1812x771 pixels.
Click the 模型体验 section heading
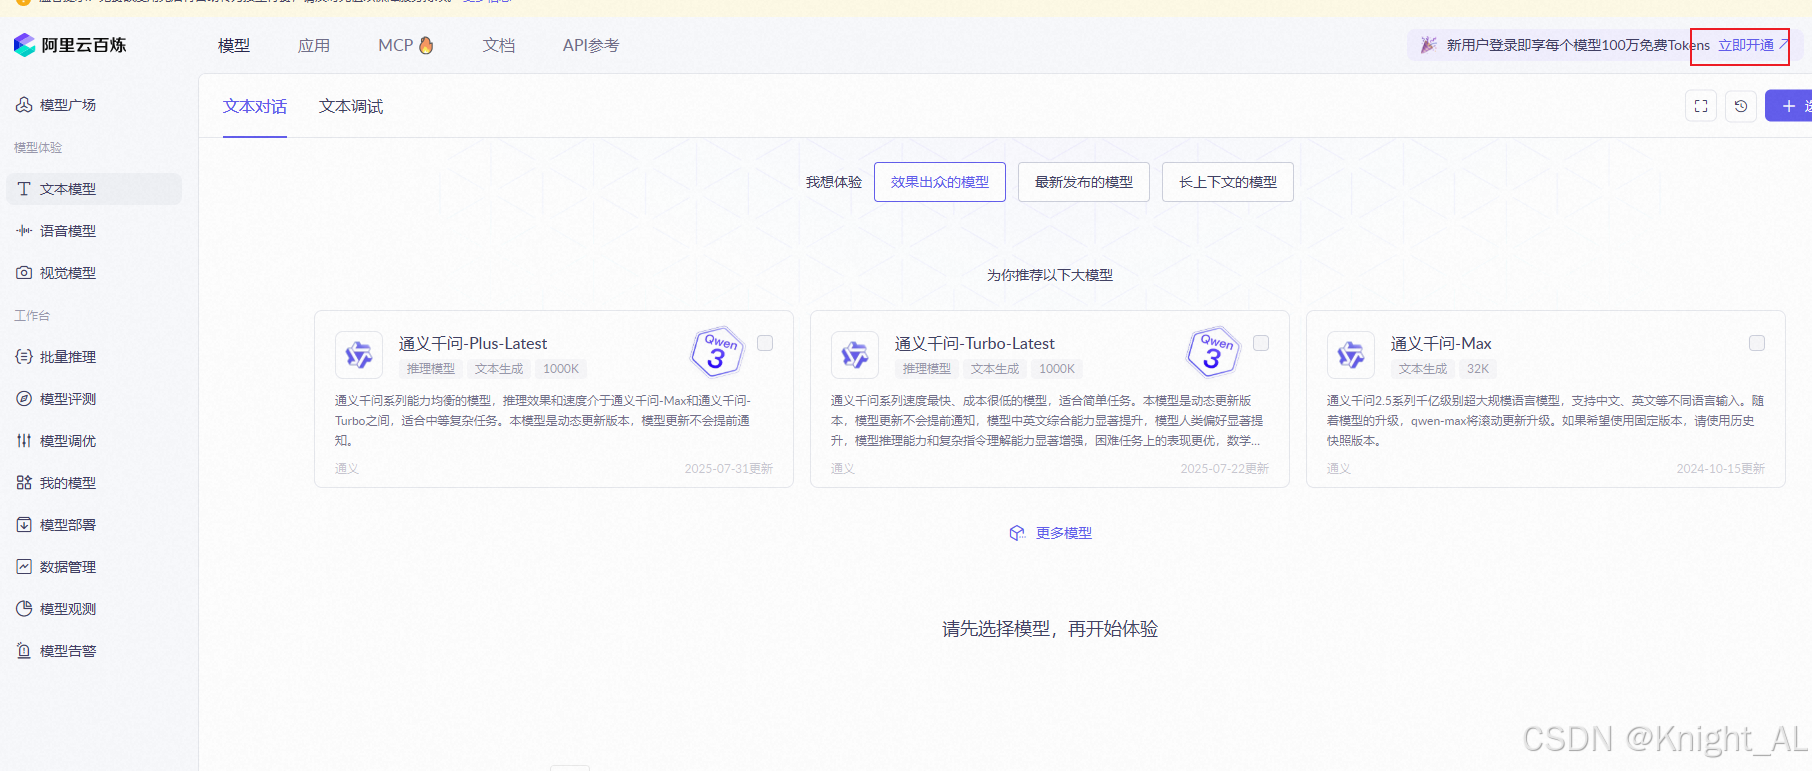point(38,147)
